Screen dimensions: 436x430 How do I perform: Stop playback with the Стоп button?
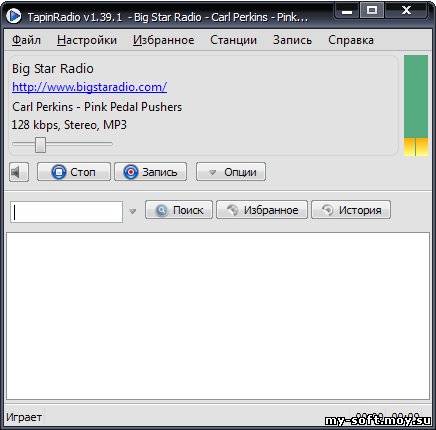click(74, 172)
